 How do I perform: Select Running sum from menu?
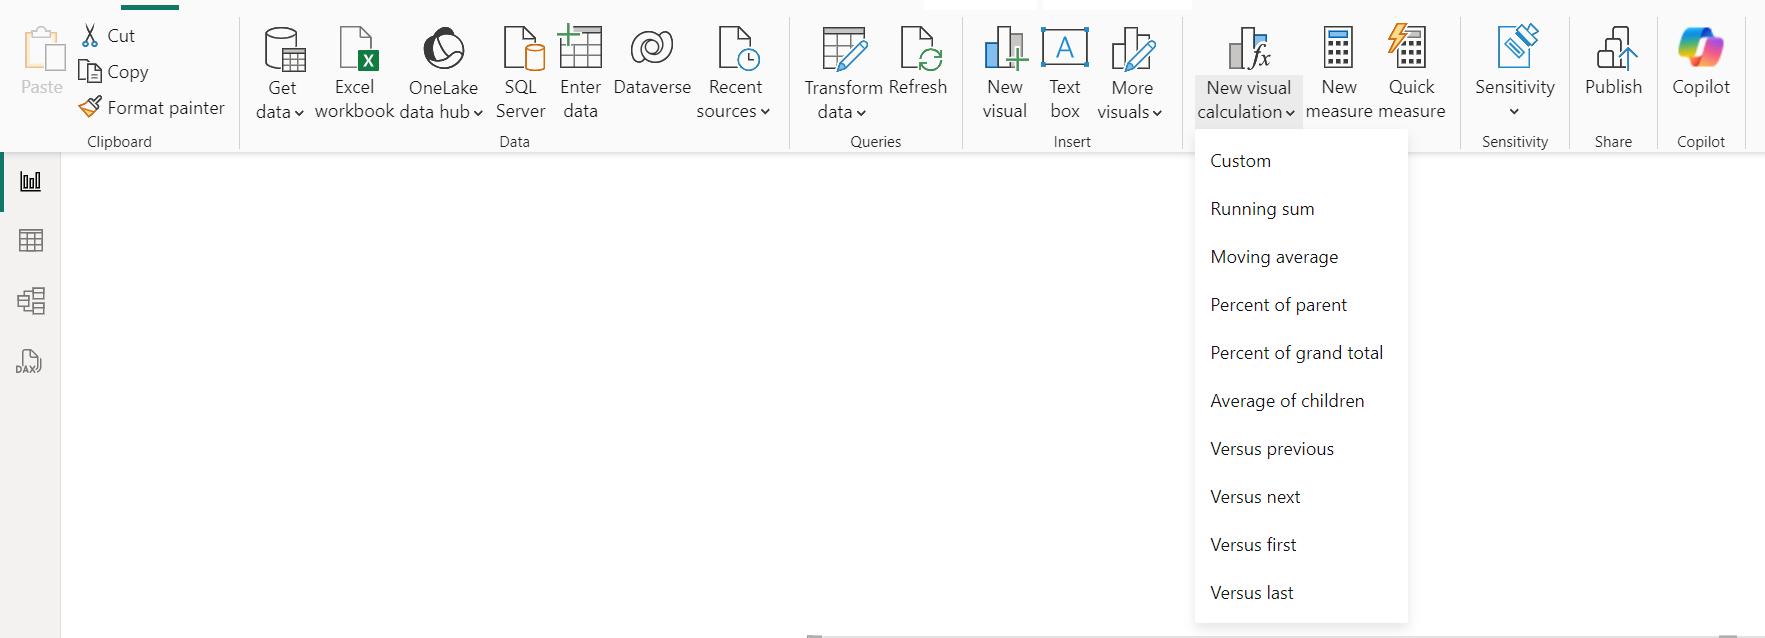[1301, 209]
